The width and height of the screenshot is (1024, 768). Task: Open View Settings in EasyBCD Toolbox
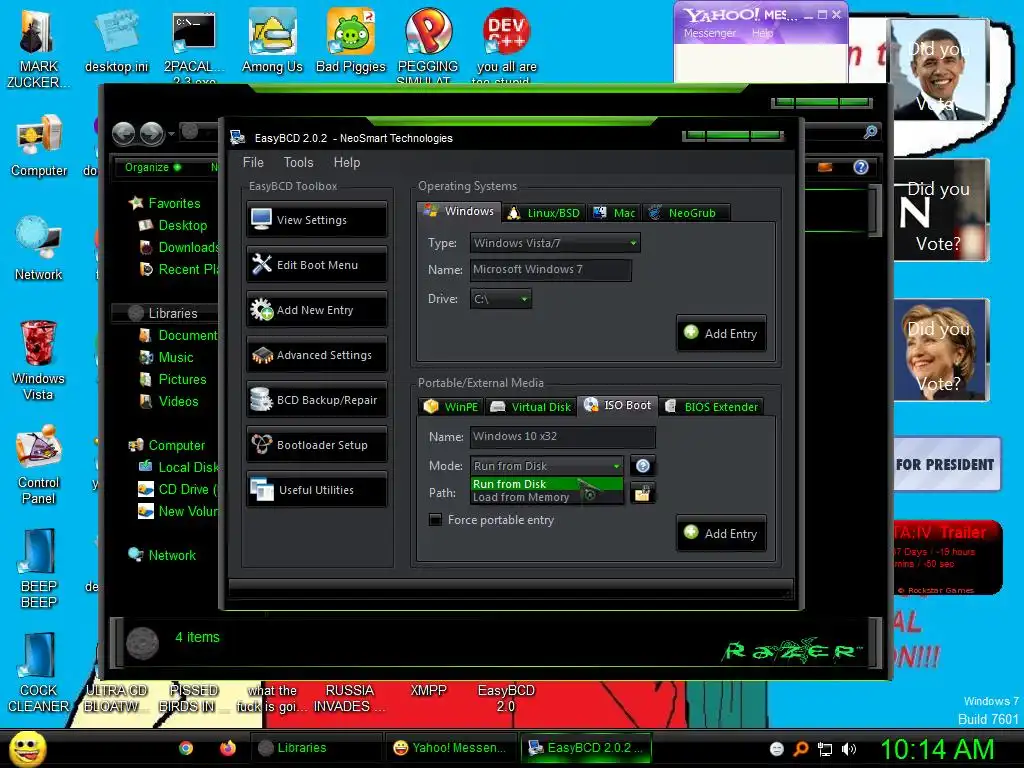(x=317, y=220)
